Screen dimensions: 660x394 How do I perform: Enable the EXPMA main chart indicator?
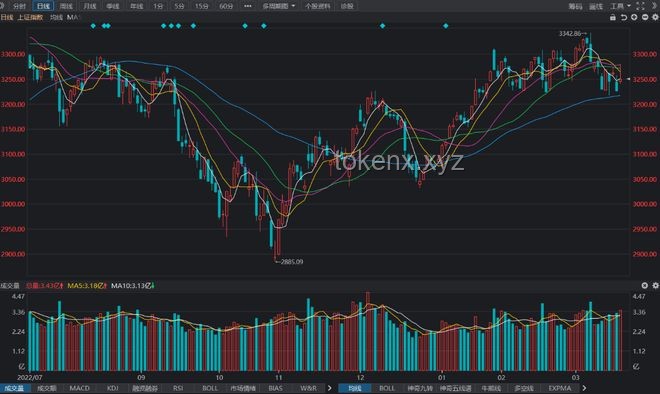[559, 388]
